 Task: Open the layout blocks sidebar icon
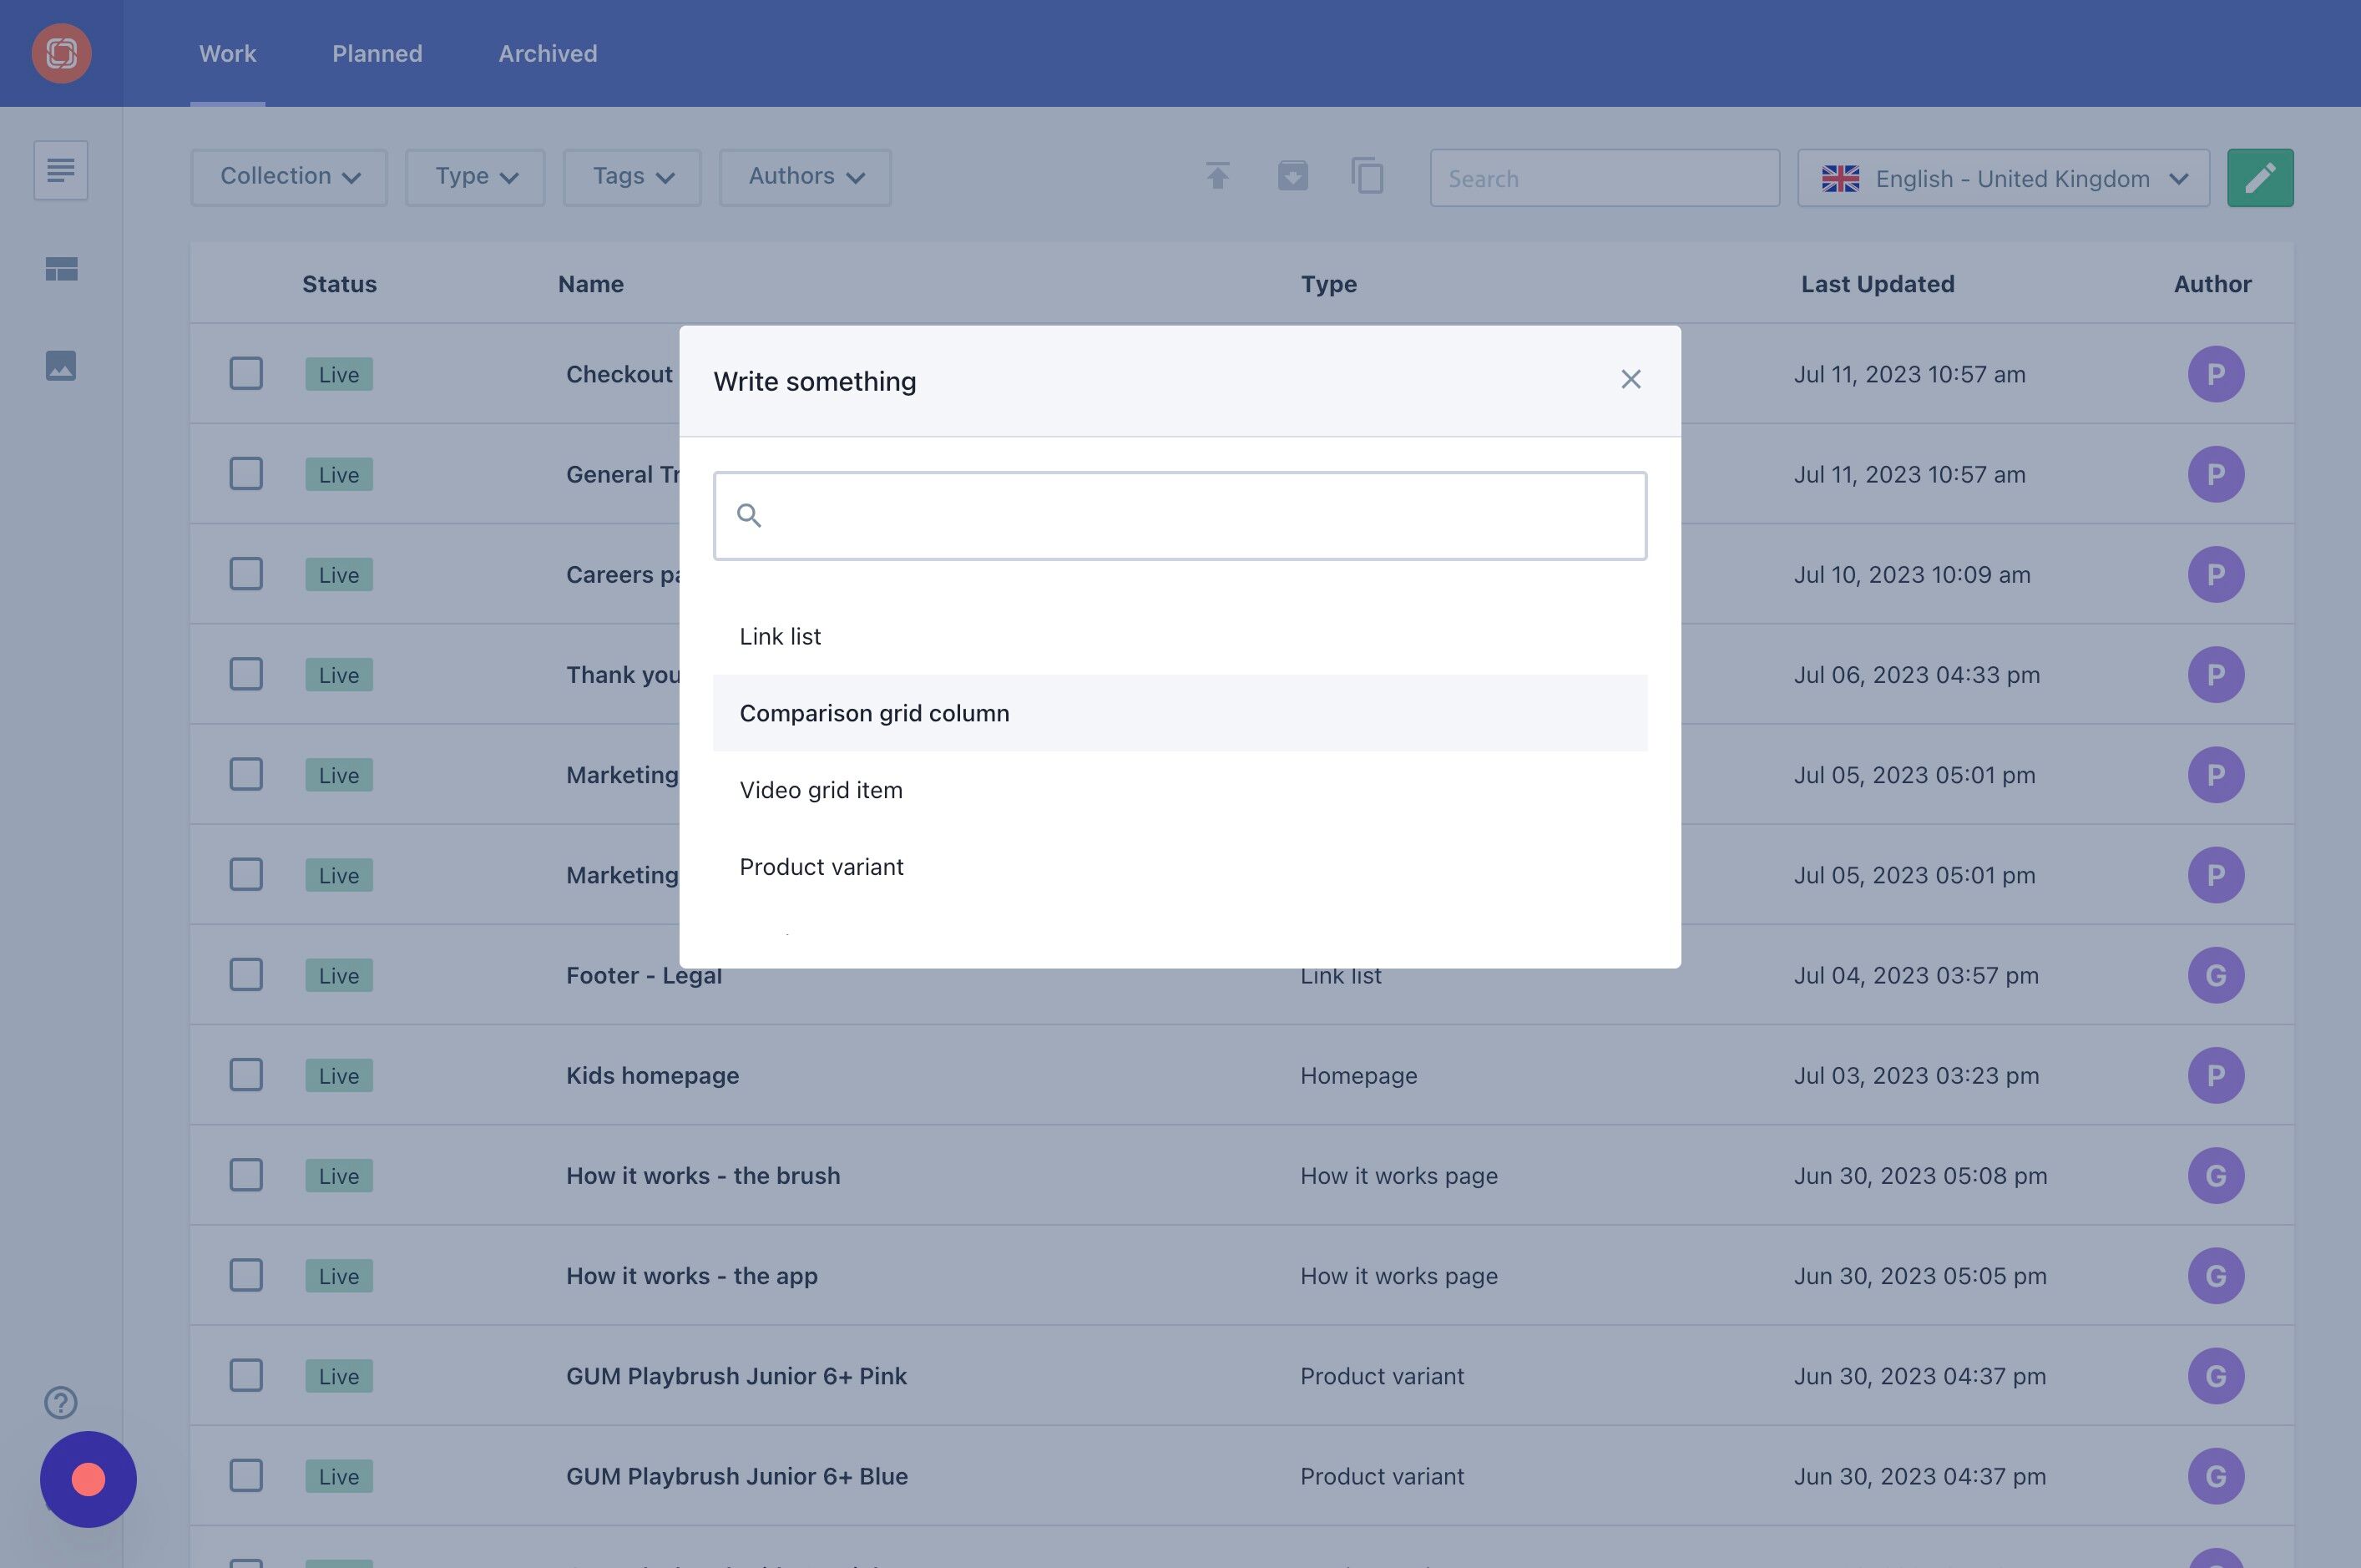click(x=61, y=269)
